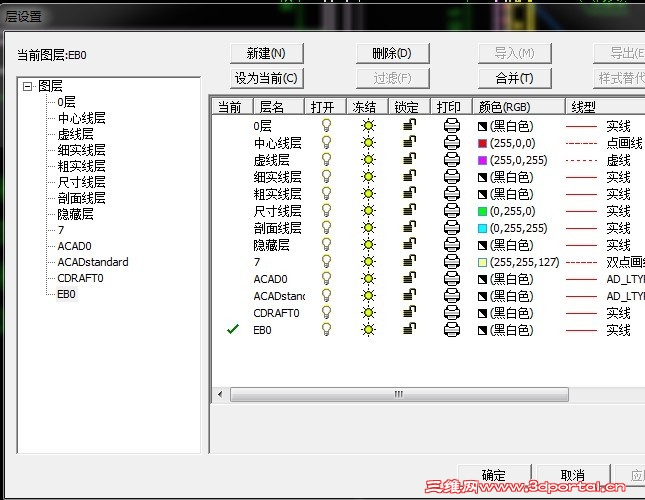Select 细实线层 in the layer tree
Screen dimensions: 645x500
(x=81, y=150)
